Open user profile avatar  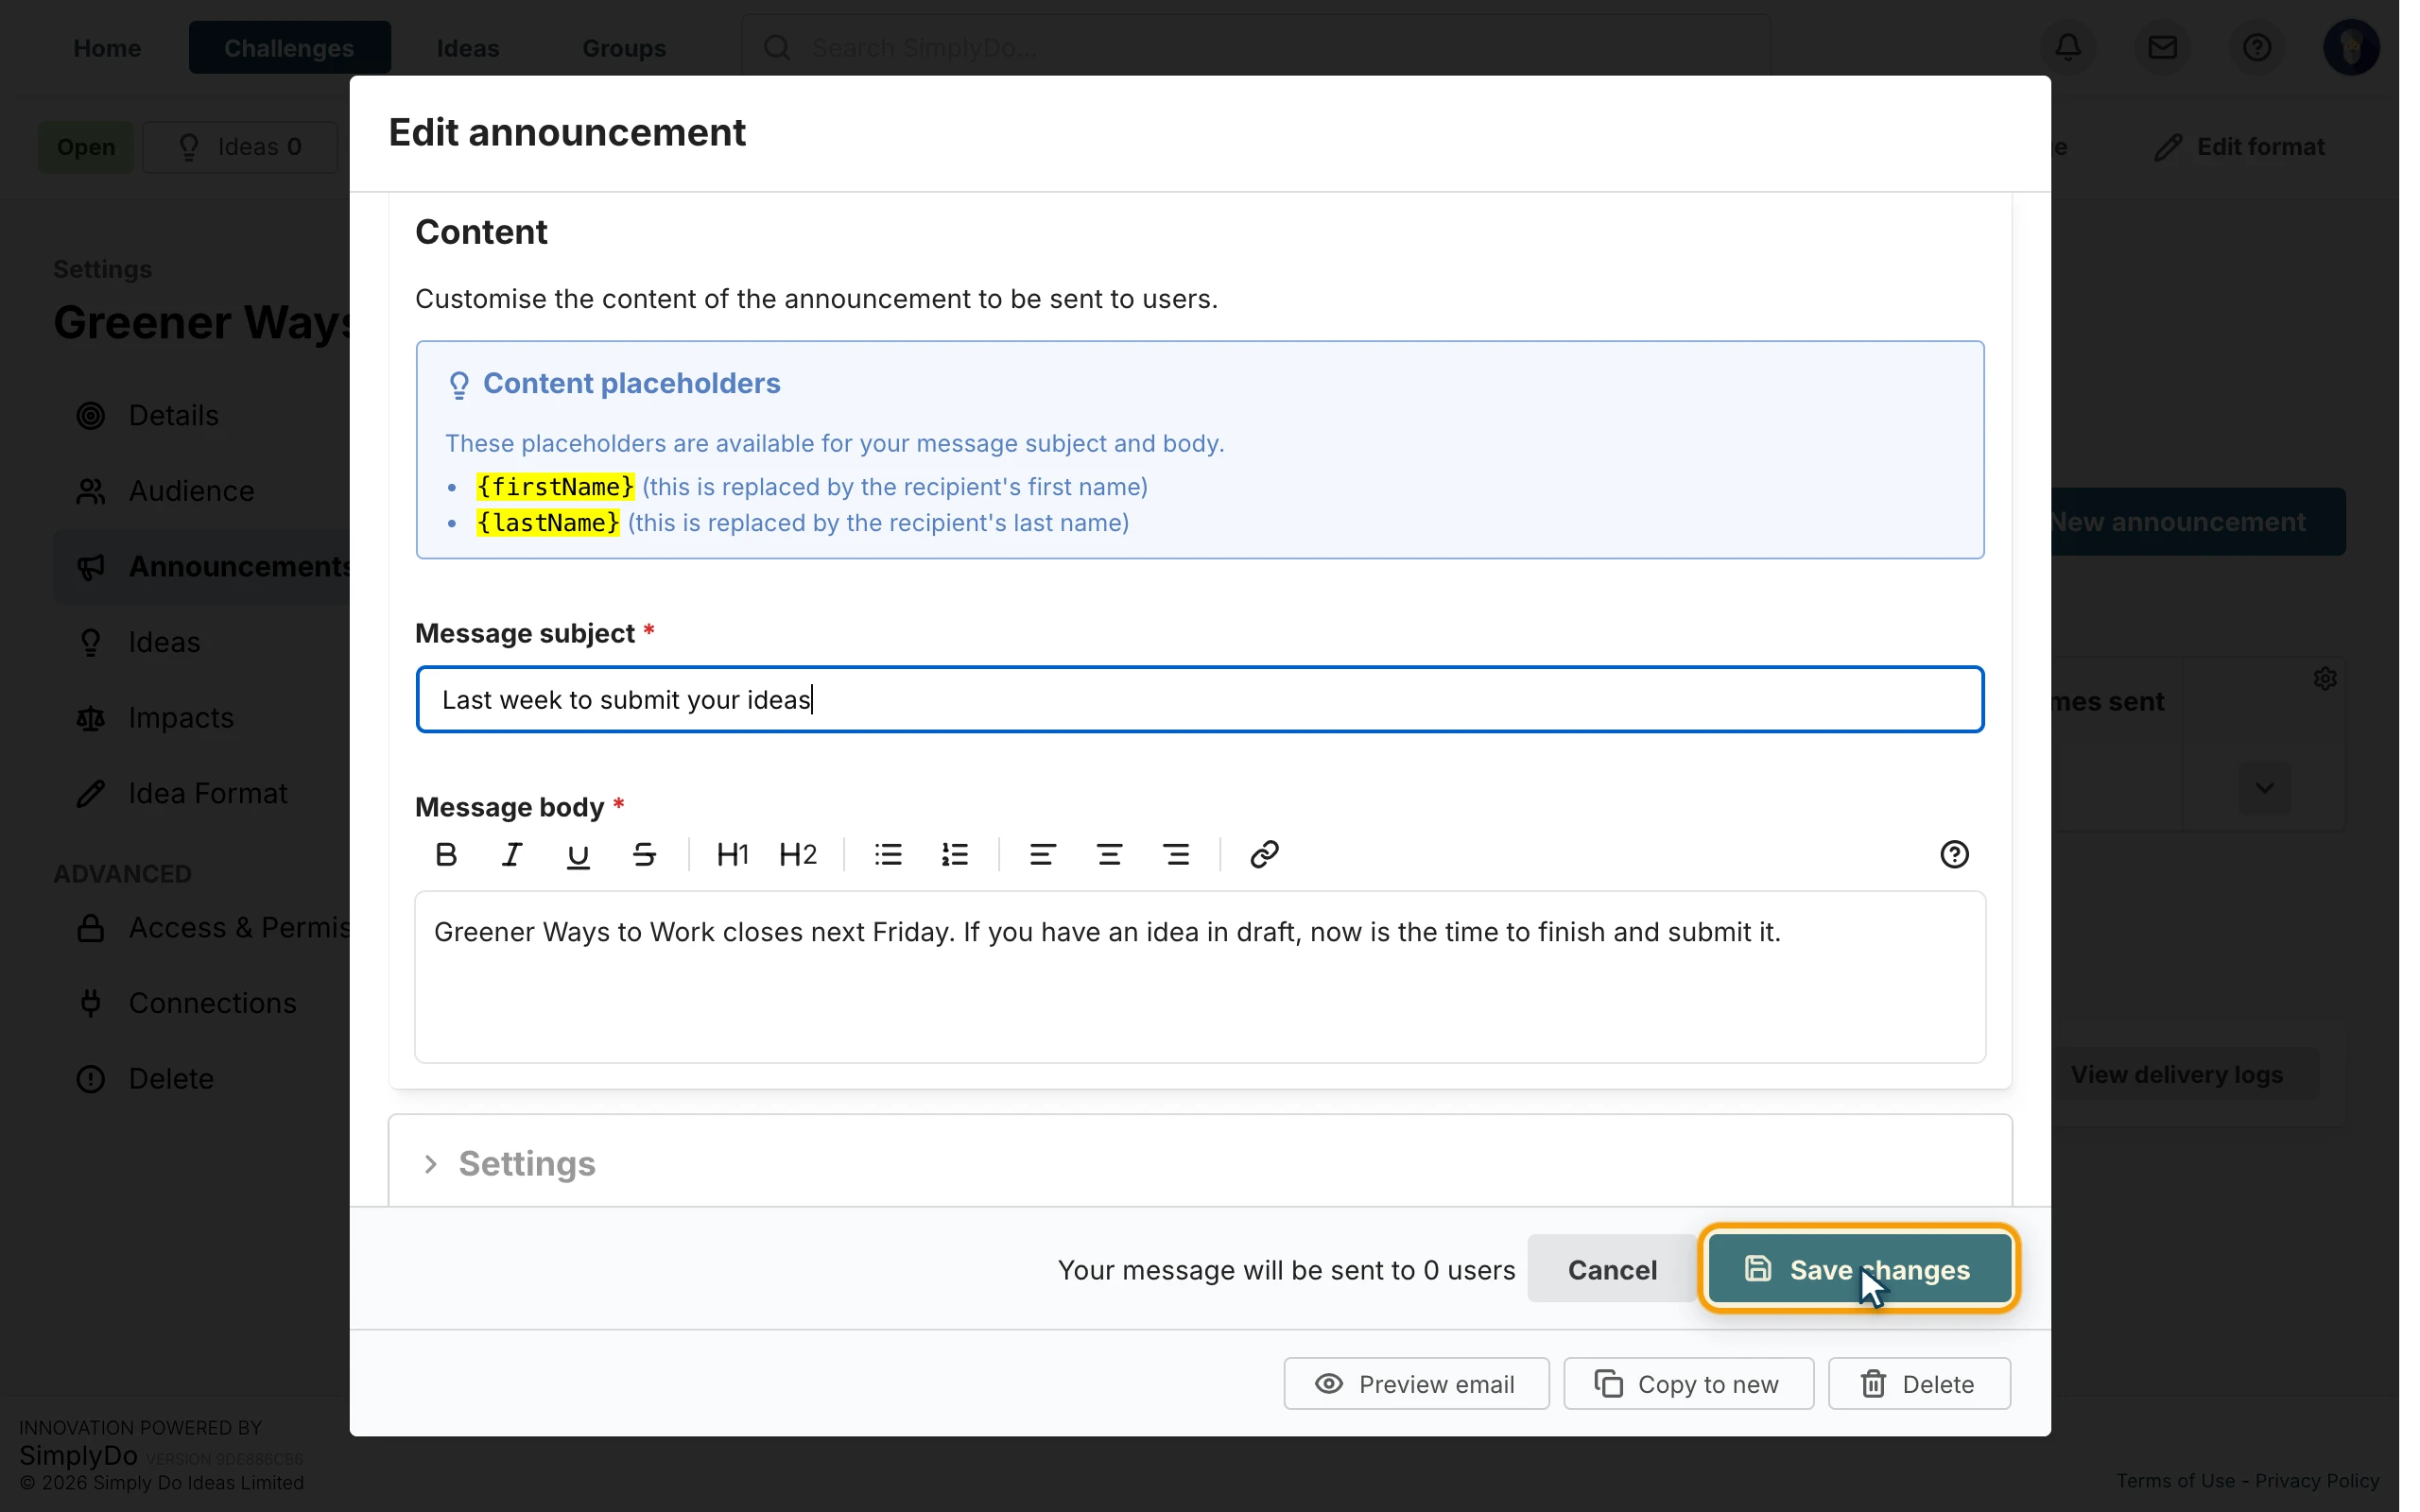(2351, 47)
